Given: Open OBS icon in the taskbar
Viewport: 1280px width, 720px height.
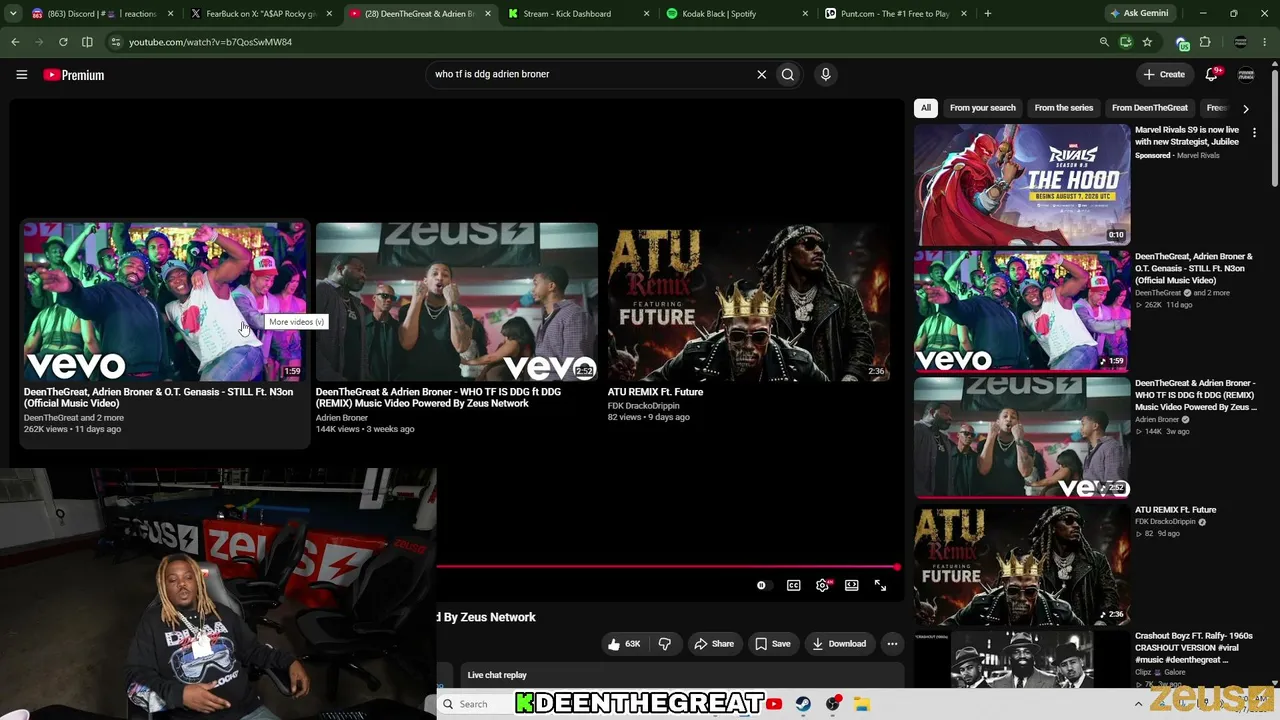Looking at the screenshot, I should tap(833, 704).
